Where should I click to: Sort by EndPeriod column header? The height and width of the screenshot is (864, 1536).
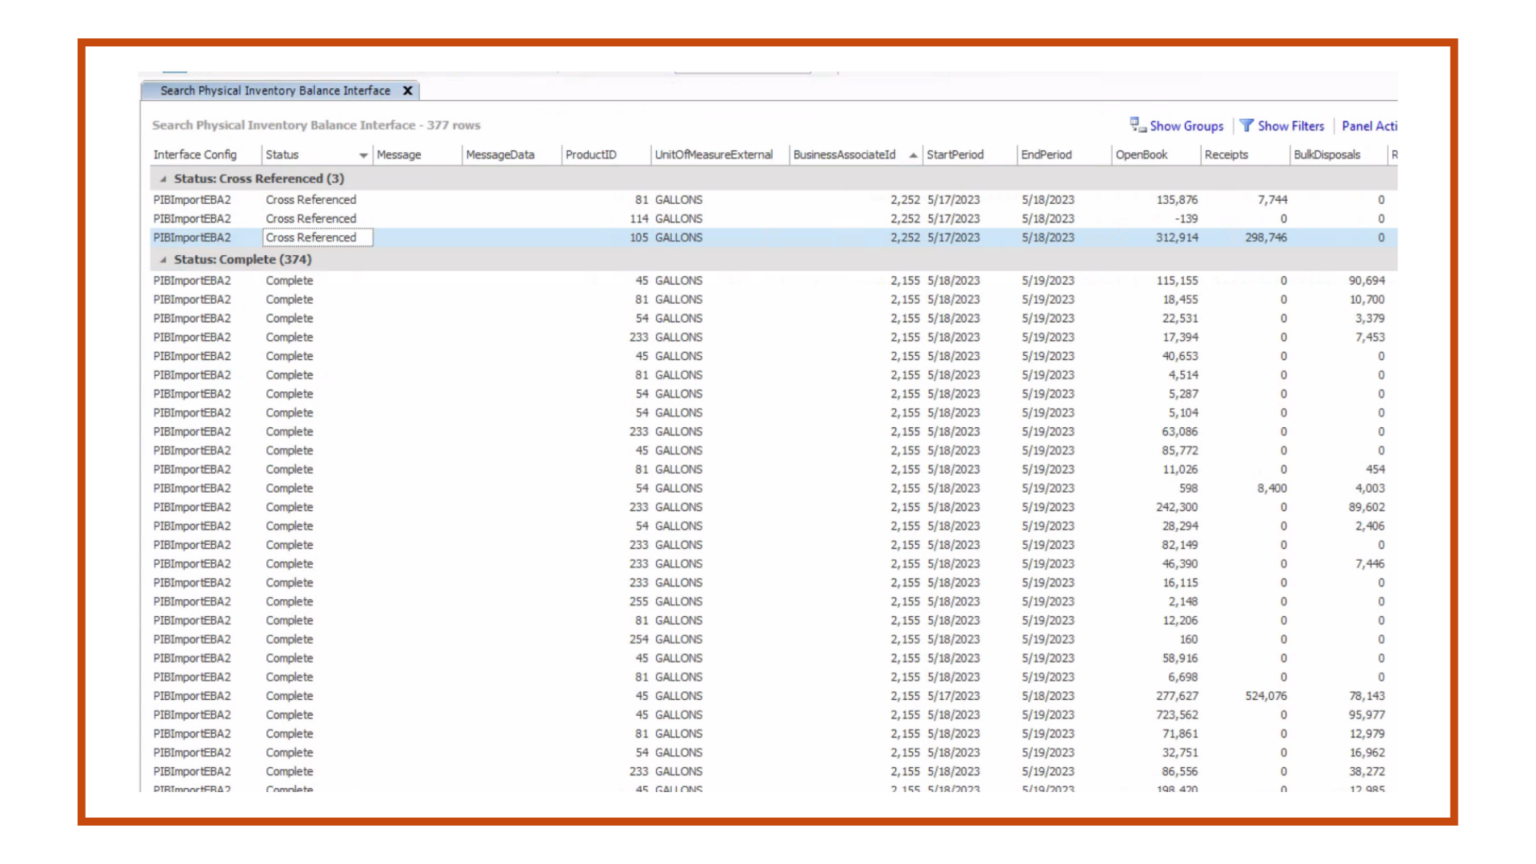coord(1046,155)
